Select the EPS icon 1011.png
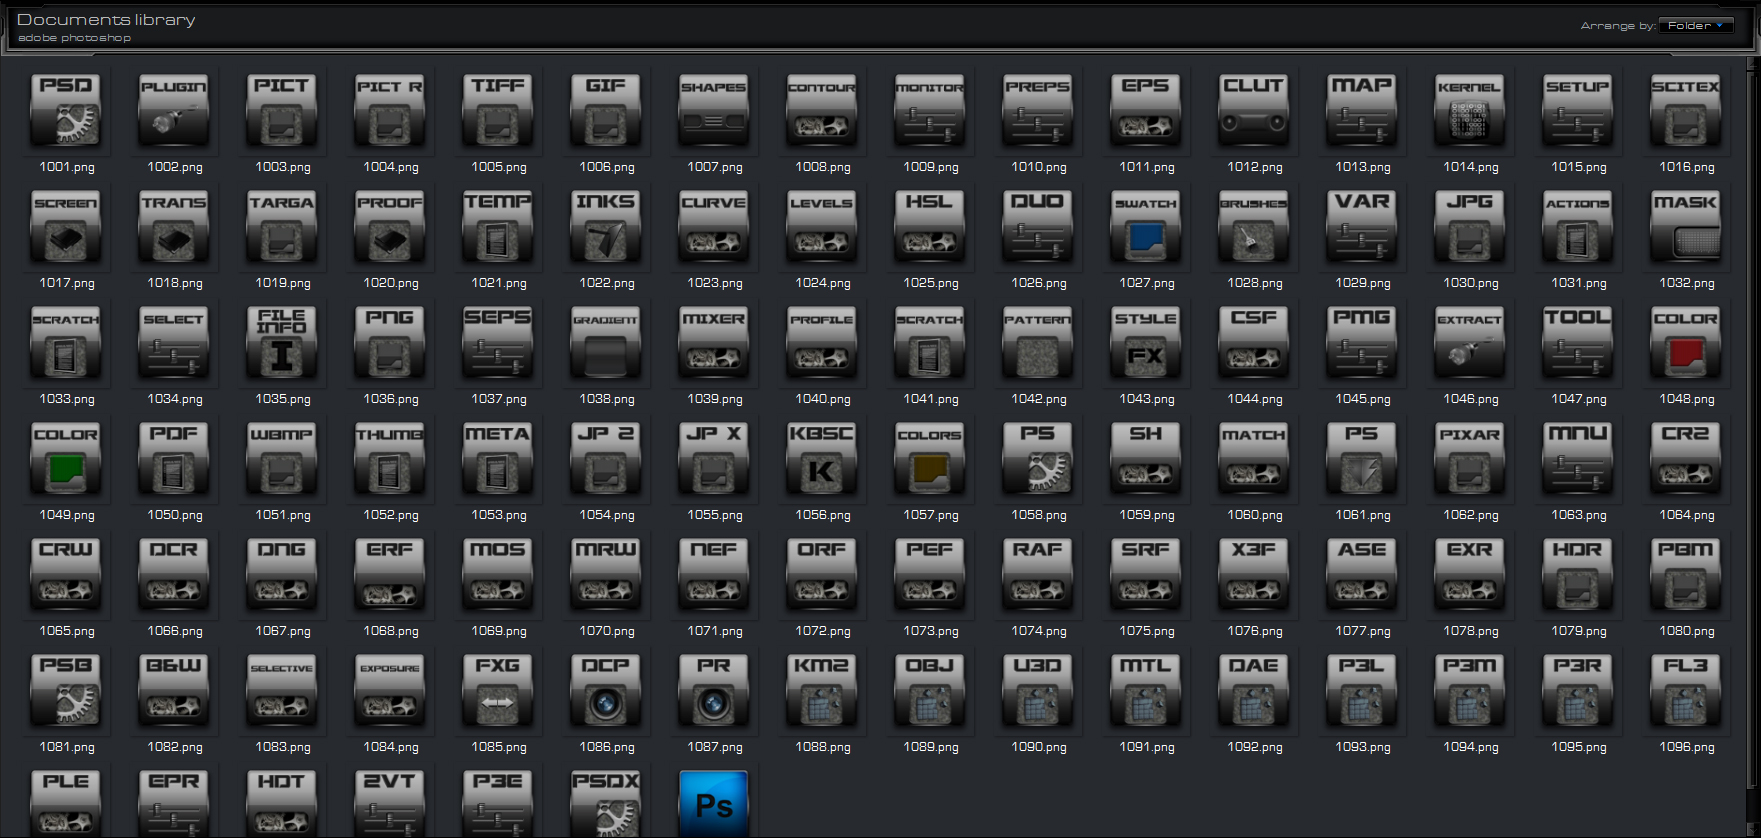 (1146, 110)
